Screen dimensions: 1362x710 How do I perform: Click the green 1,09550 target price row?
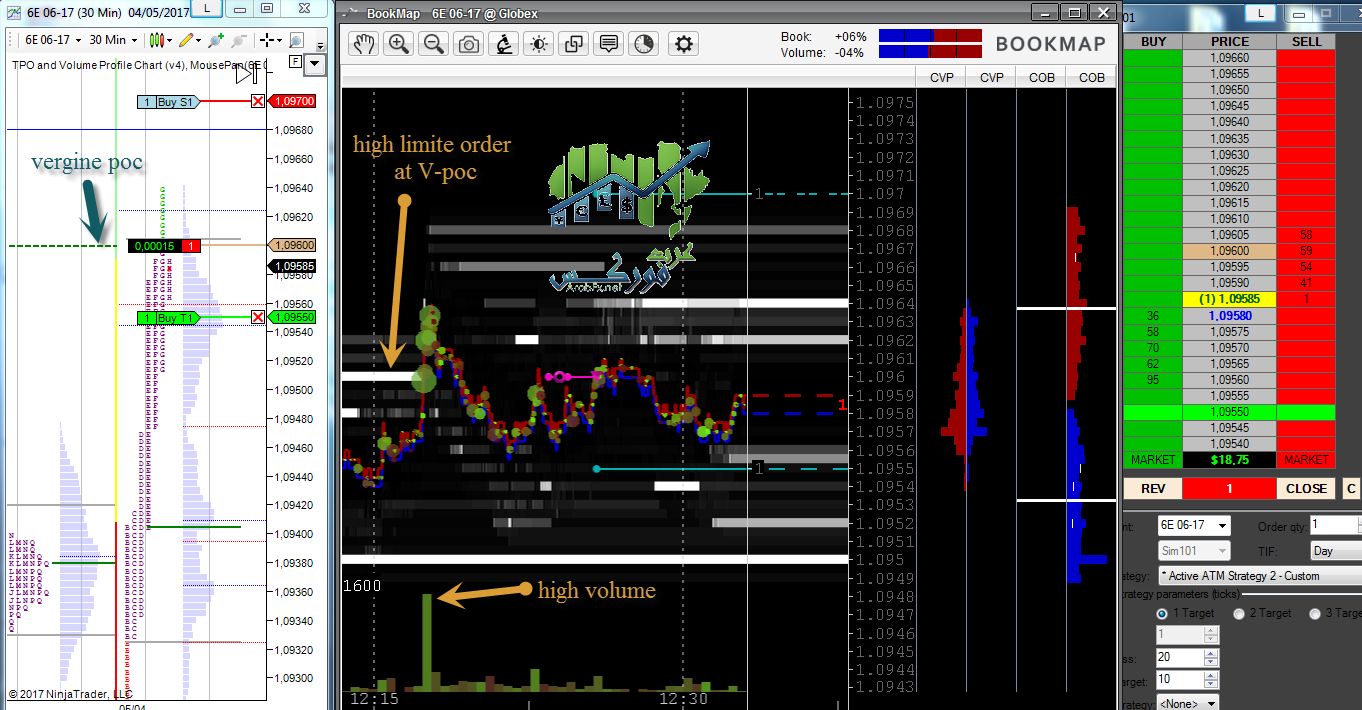click(1229, 412)
